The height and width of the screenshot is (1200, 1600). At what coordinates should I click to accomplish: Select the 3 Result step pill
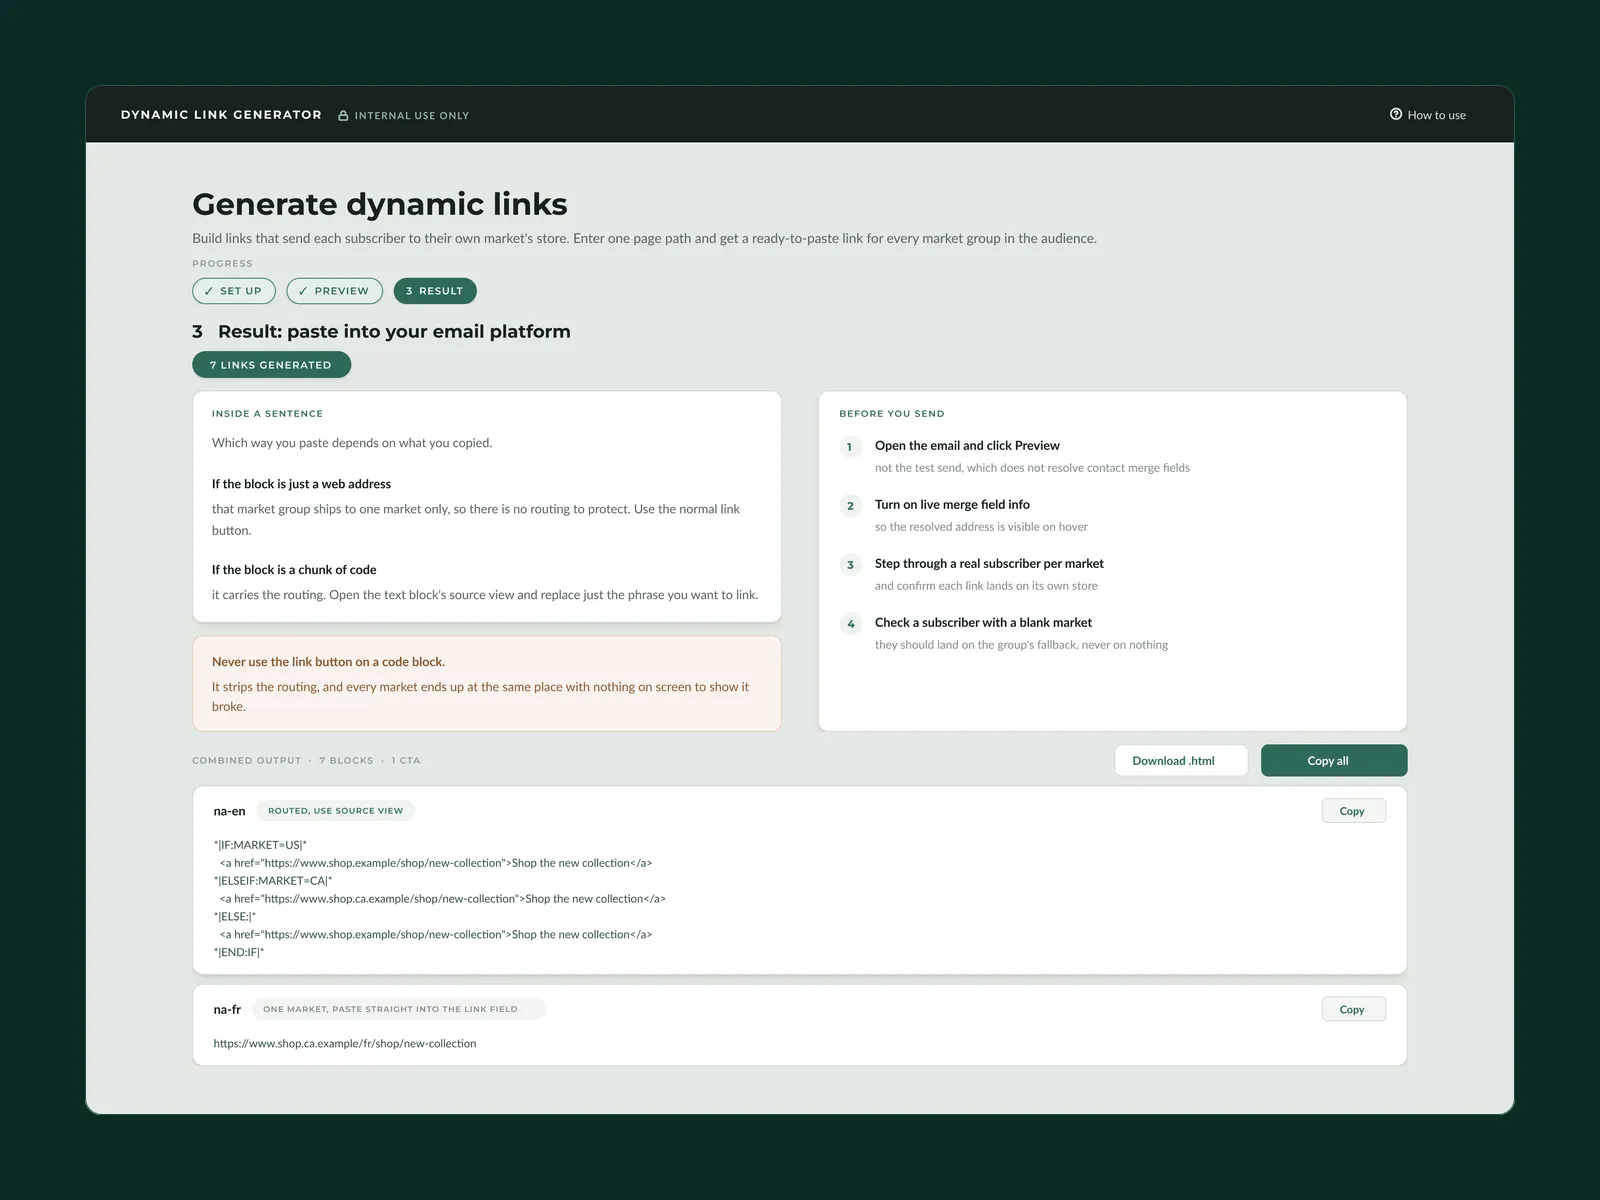click(x=435, y=291)
